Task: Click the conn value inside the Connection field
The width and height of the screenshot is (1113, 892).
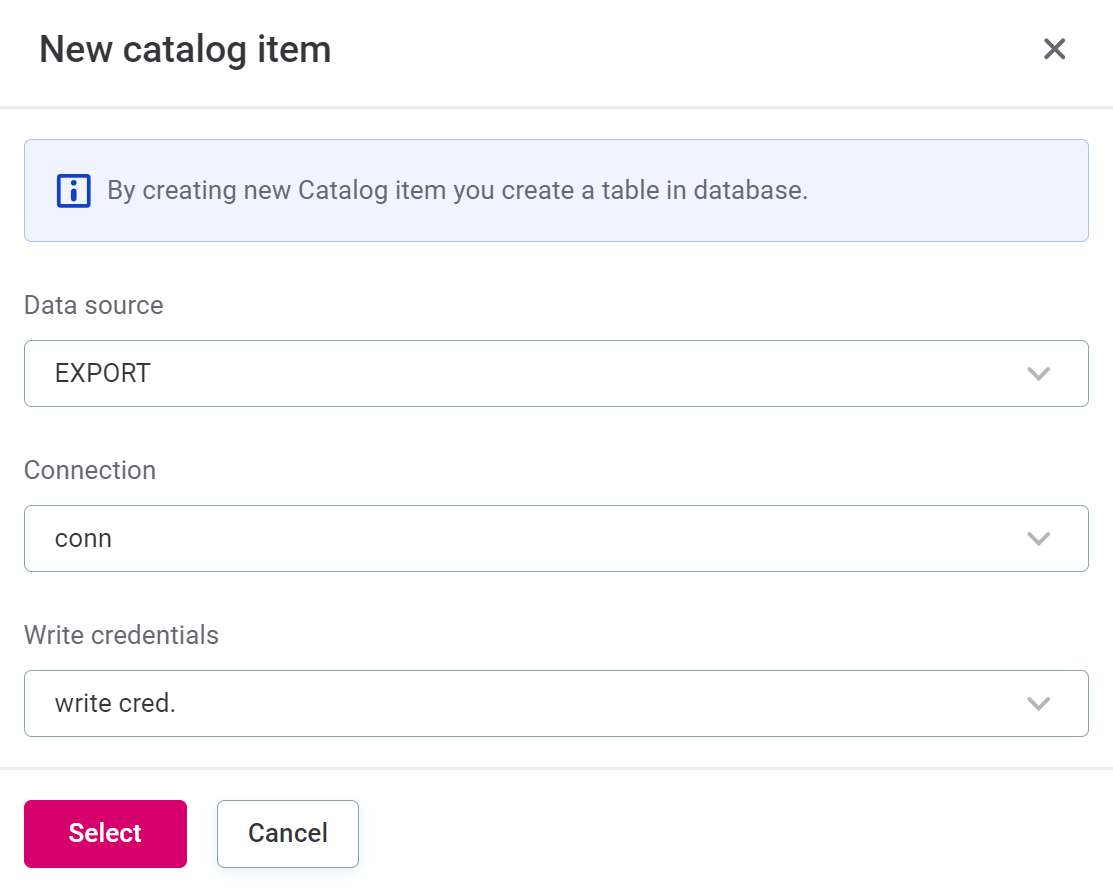Action: pos(83,538)
